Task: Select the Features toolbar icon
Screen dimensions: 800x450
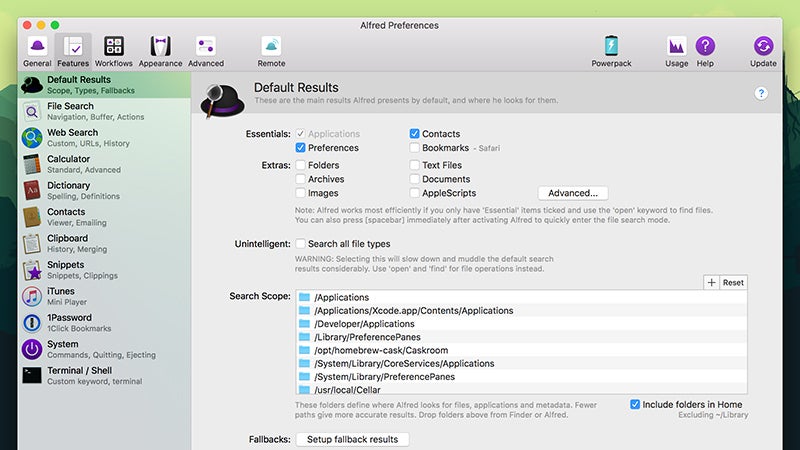Action: 73,46
